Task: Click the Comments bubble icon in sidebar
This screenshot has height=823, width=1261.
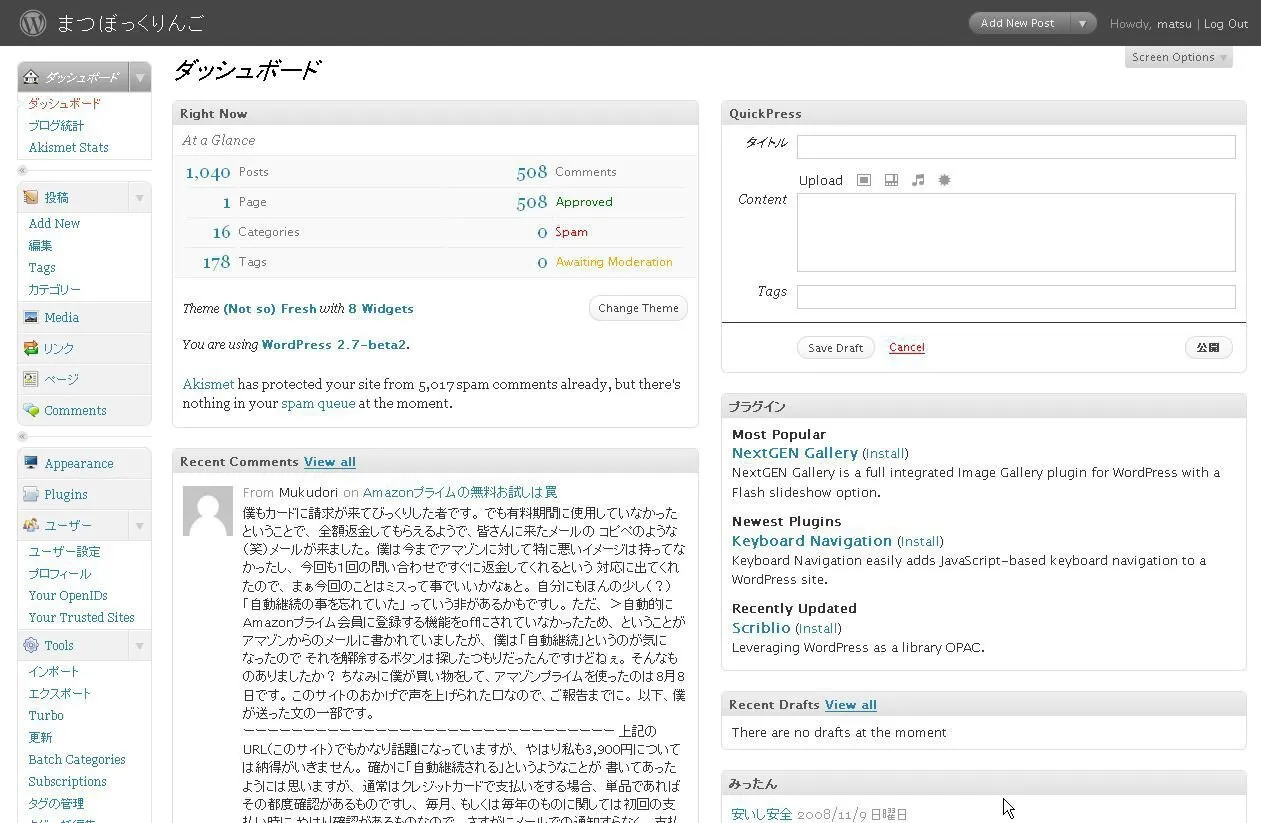Action: [31, 410]
